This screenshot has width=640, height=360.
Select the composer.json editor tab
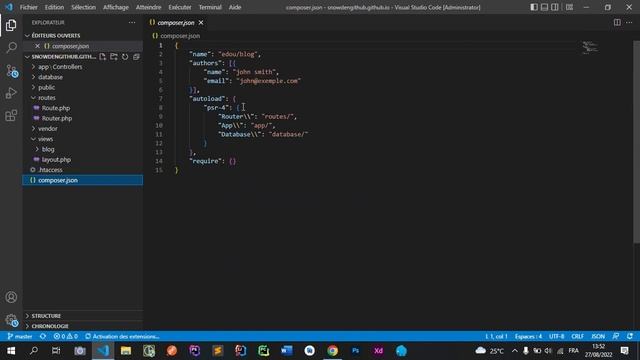(x=176, y=23)
